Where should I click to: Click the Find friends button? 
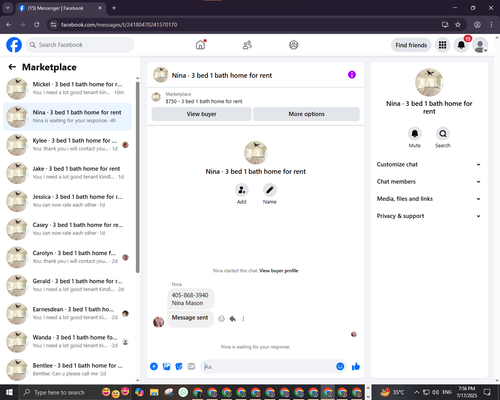coord(411,45)
